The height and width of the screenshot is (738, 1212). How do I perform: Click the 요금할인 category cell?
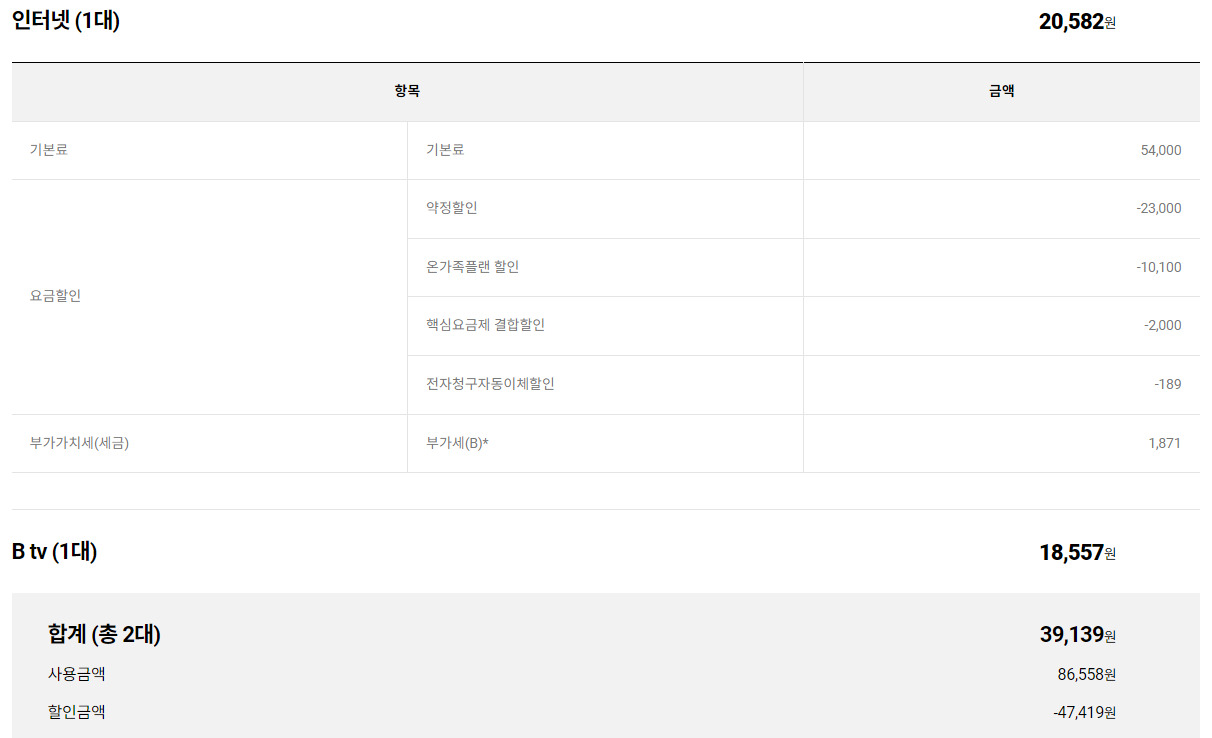coord(56,296)
